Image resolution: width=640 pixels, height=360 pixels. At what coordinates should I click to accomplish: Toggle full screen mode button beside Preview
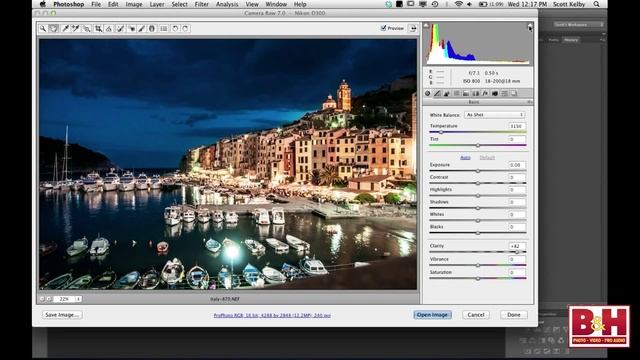[x=413, y=28]
